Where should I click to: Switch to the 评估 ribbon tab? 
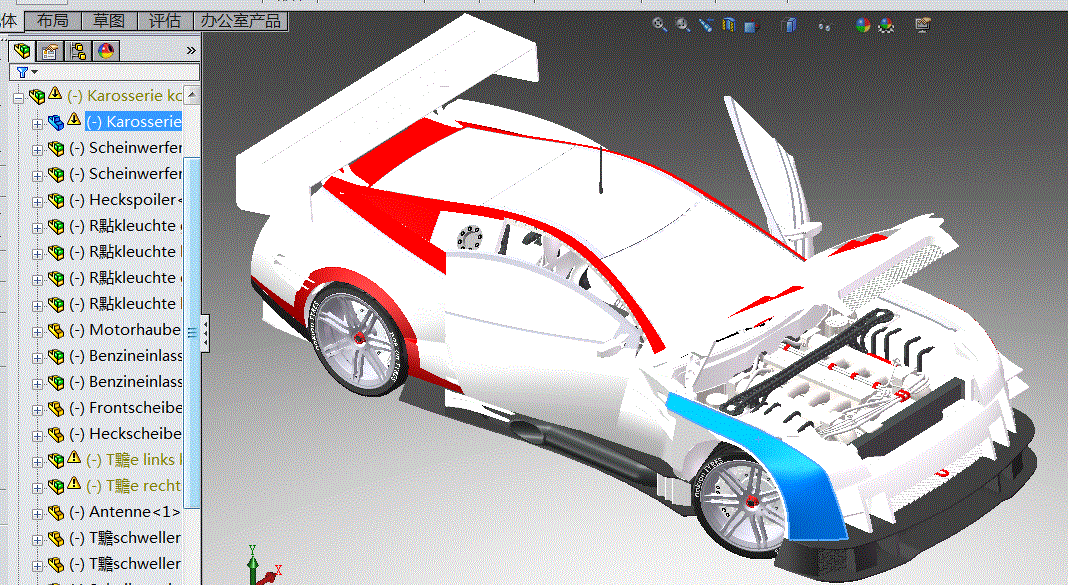(x=164, y=20)
